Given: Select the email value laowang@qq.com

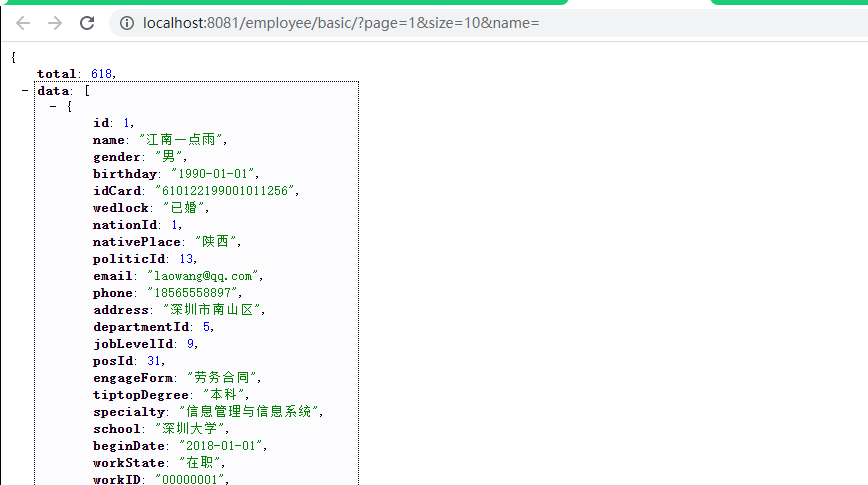Looking at the screenshot, I should 203,276.
